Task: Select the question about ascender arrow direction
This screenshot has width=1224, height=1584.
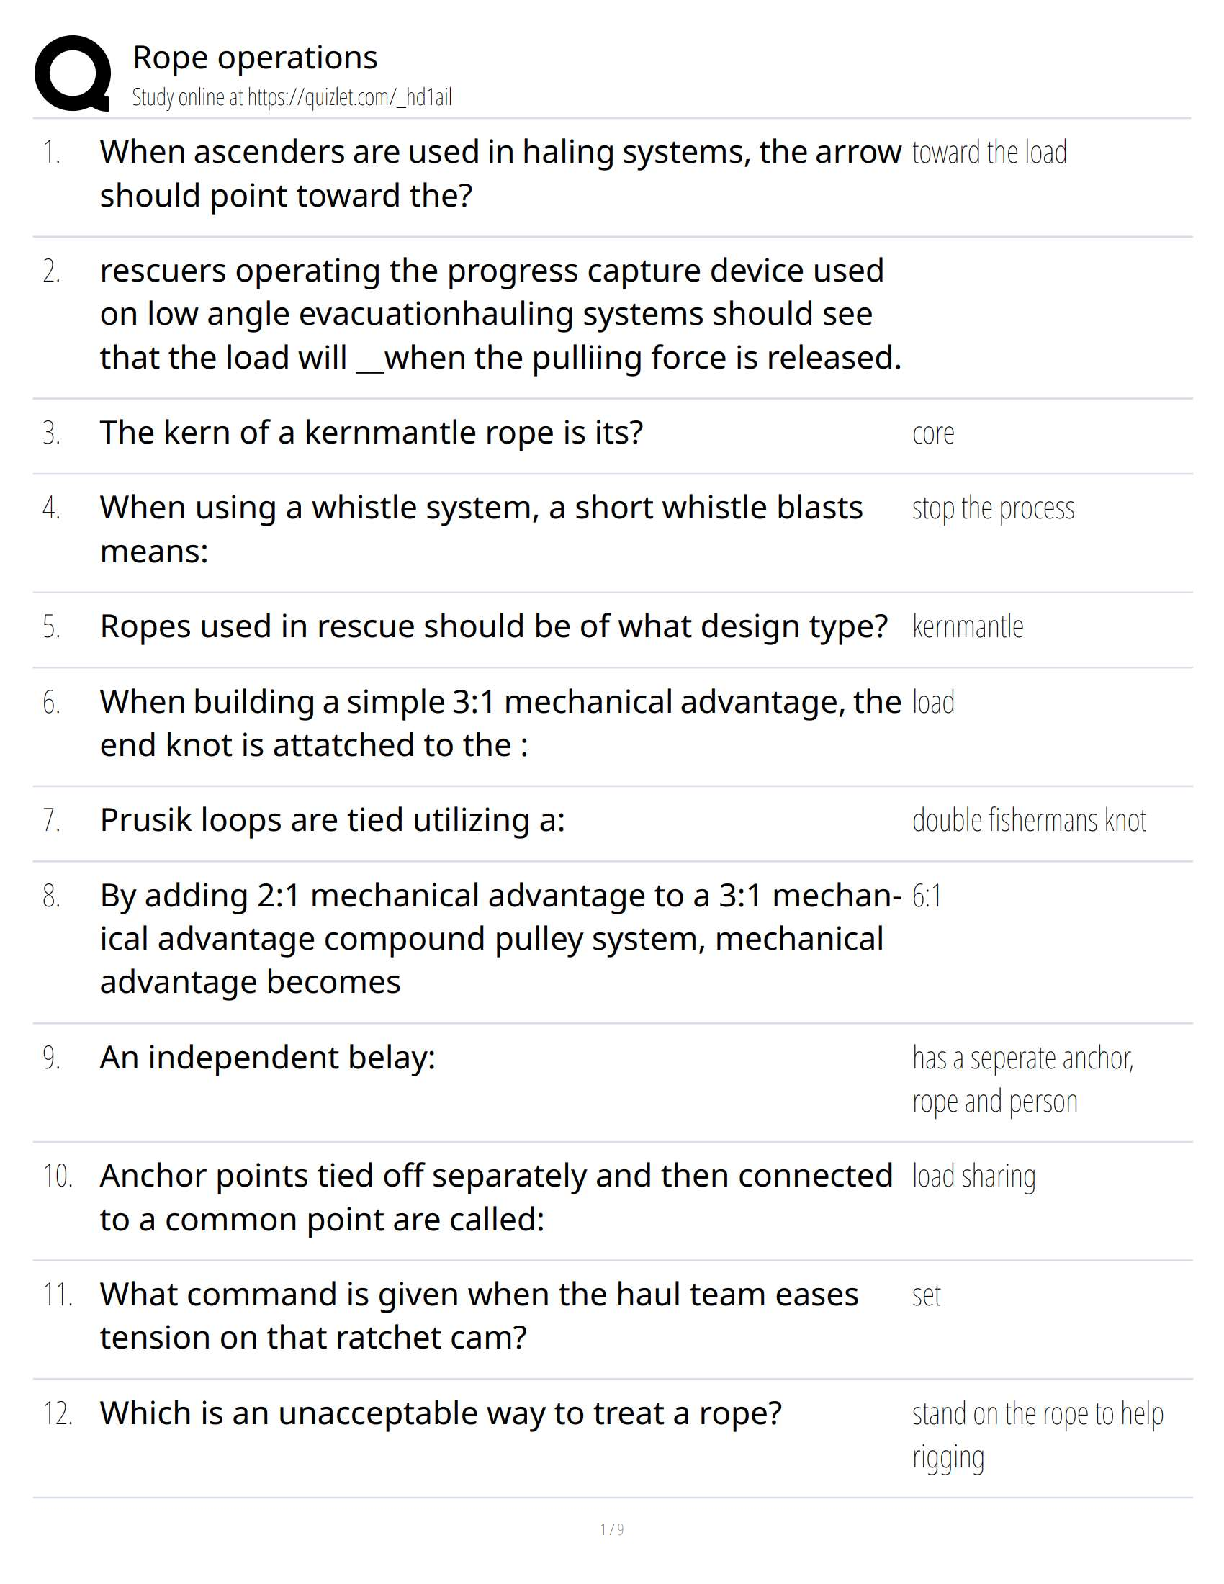Action: (x=499, y=173)
